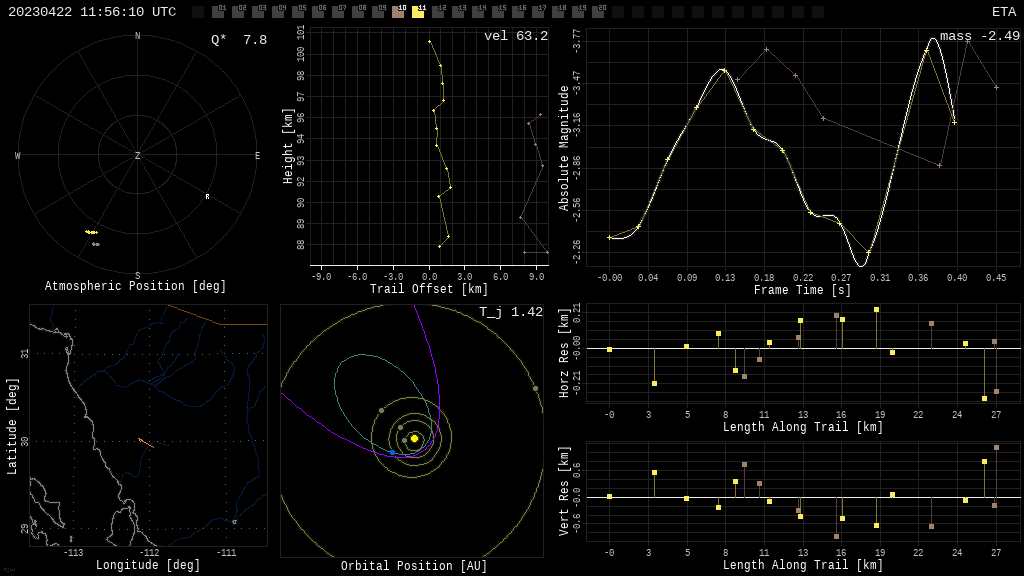This screenshot has height=576, width=1024.
Task: Click the Absolute Magnitude axis label
Action: [x=564, y=148]
